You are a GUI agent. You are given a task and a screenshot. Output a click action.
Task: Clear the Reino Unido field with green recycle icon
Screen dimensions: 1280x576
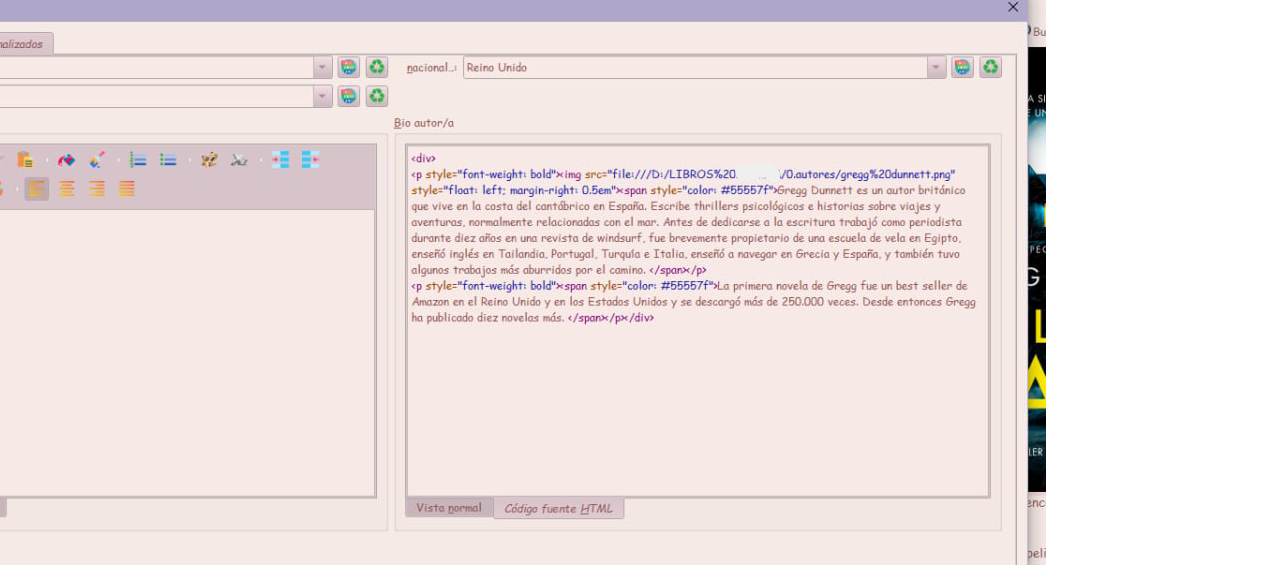click(990, 67)
